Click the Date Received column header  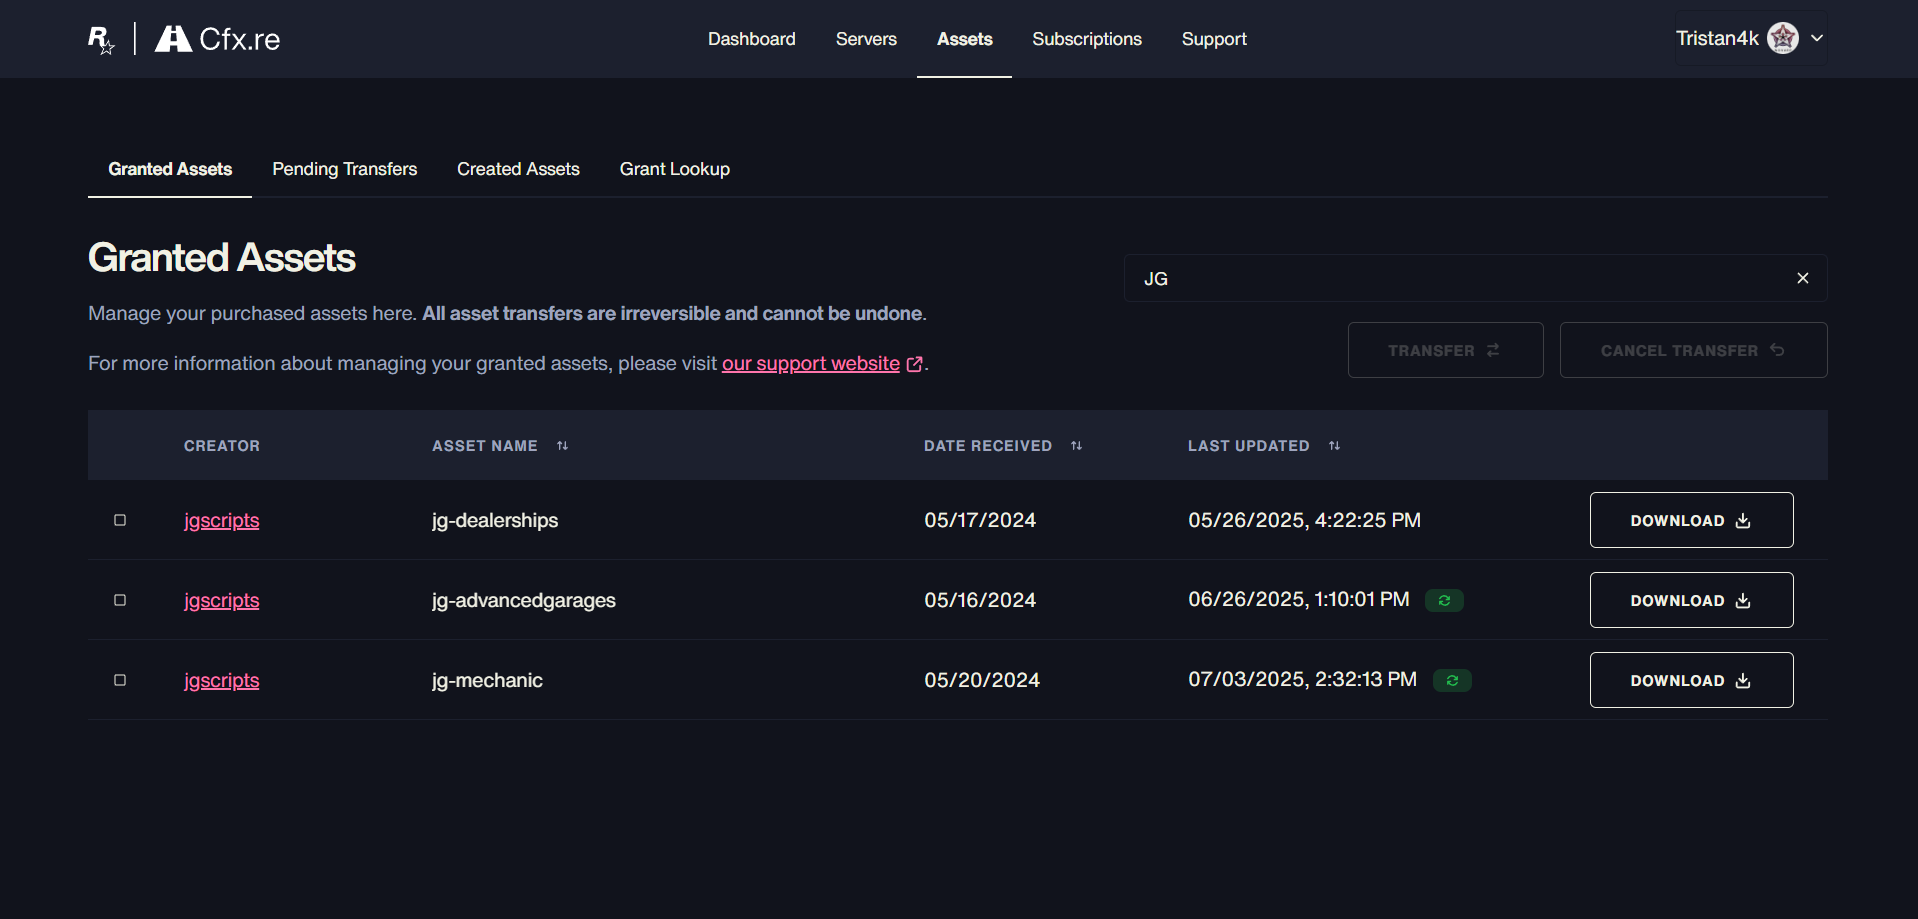(988, 446)
